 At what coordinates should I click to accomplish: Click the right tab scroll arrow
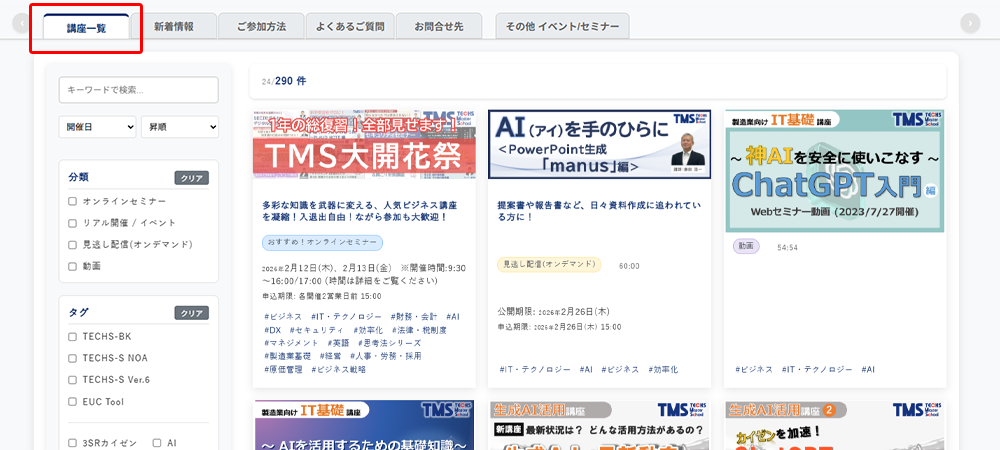[x=969, y=24]
